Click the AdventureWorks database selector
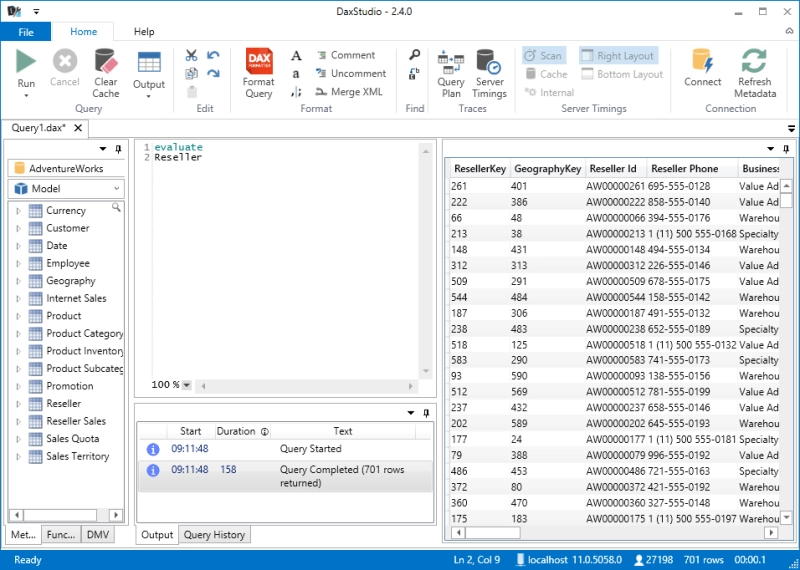Viewport: 800px width, 570px height. (x=66, y=168)
